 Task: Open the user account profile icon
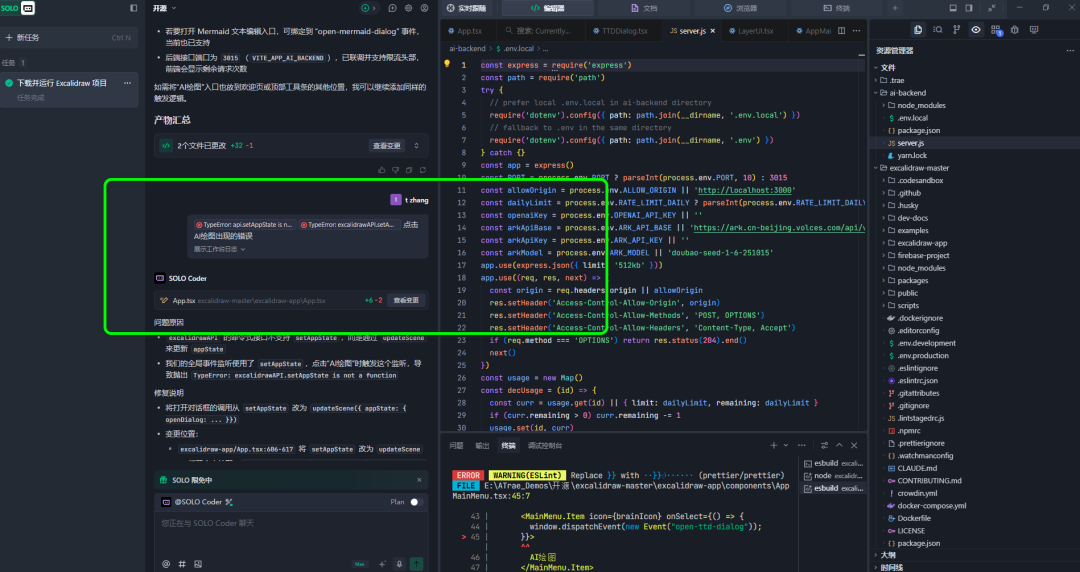(x=424, y=8)
